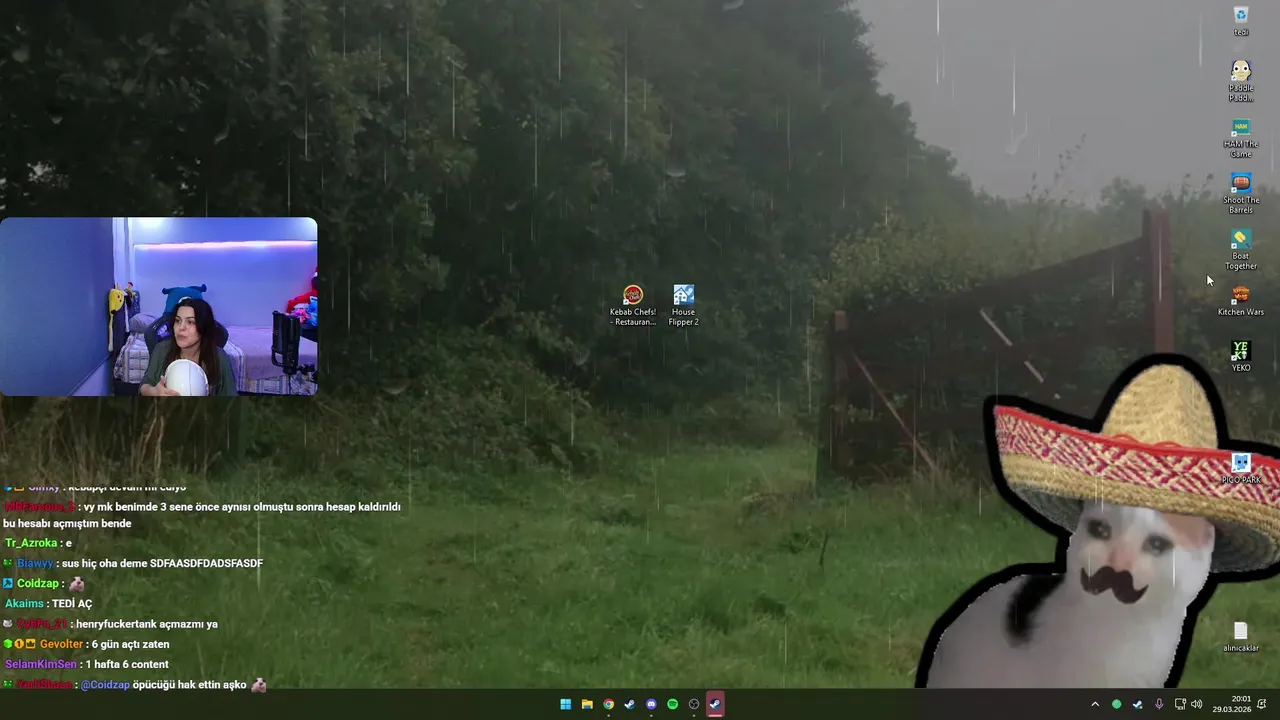The height and width of the screenshot is (720, 1280).
Task: Open File Explorer from the taskbar
Action: (587, 704)
